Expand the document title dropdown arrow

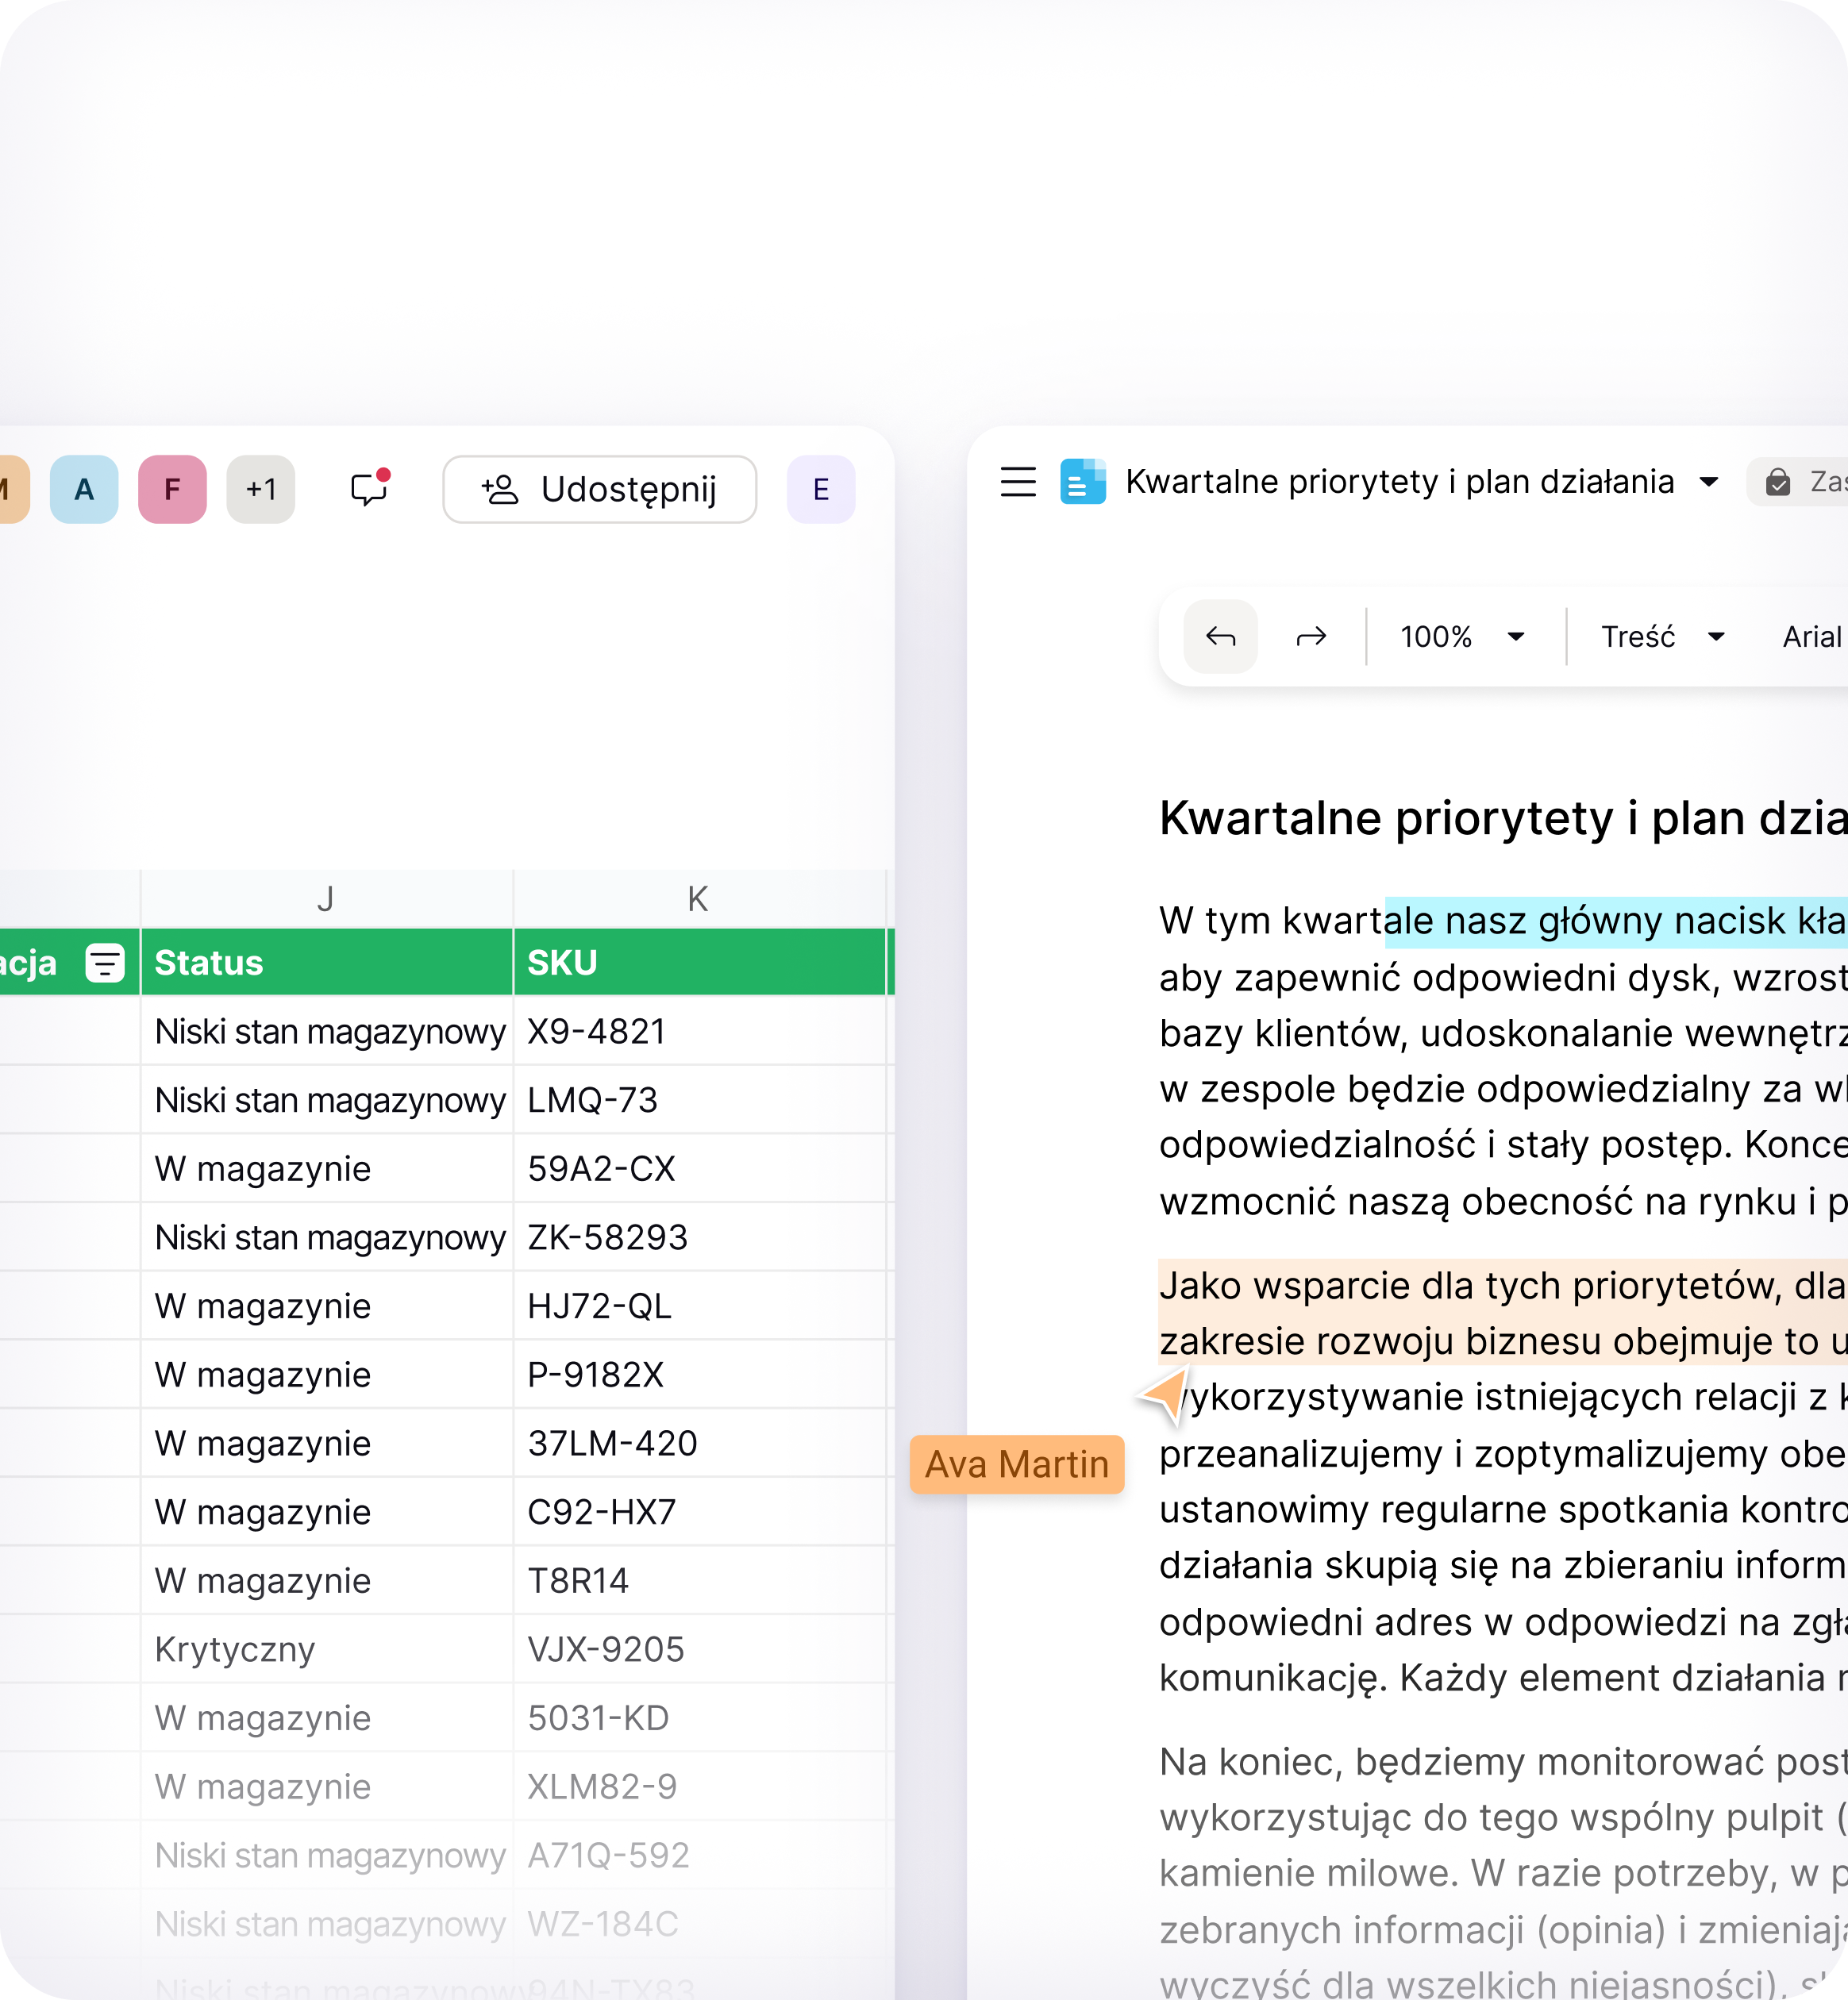pyautogui.click(x=1709, y=482)
